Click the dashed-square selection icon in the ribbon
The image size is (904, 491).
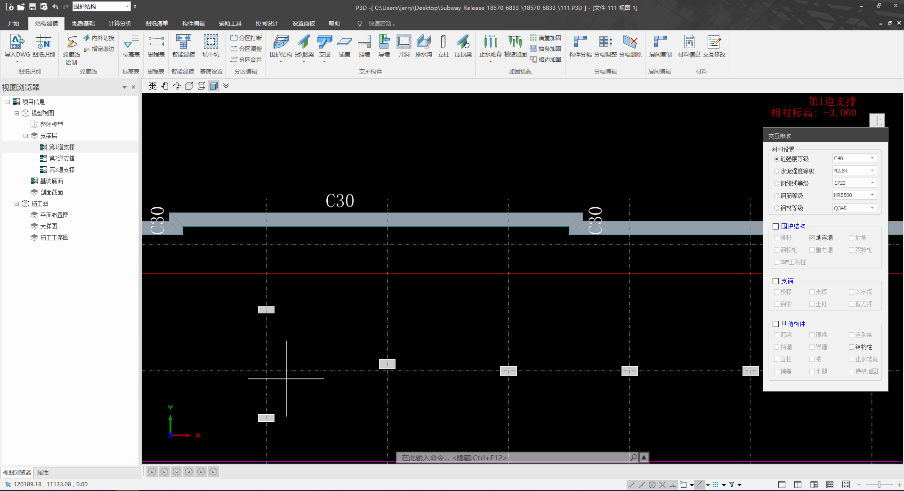211,41
